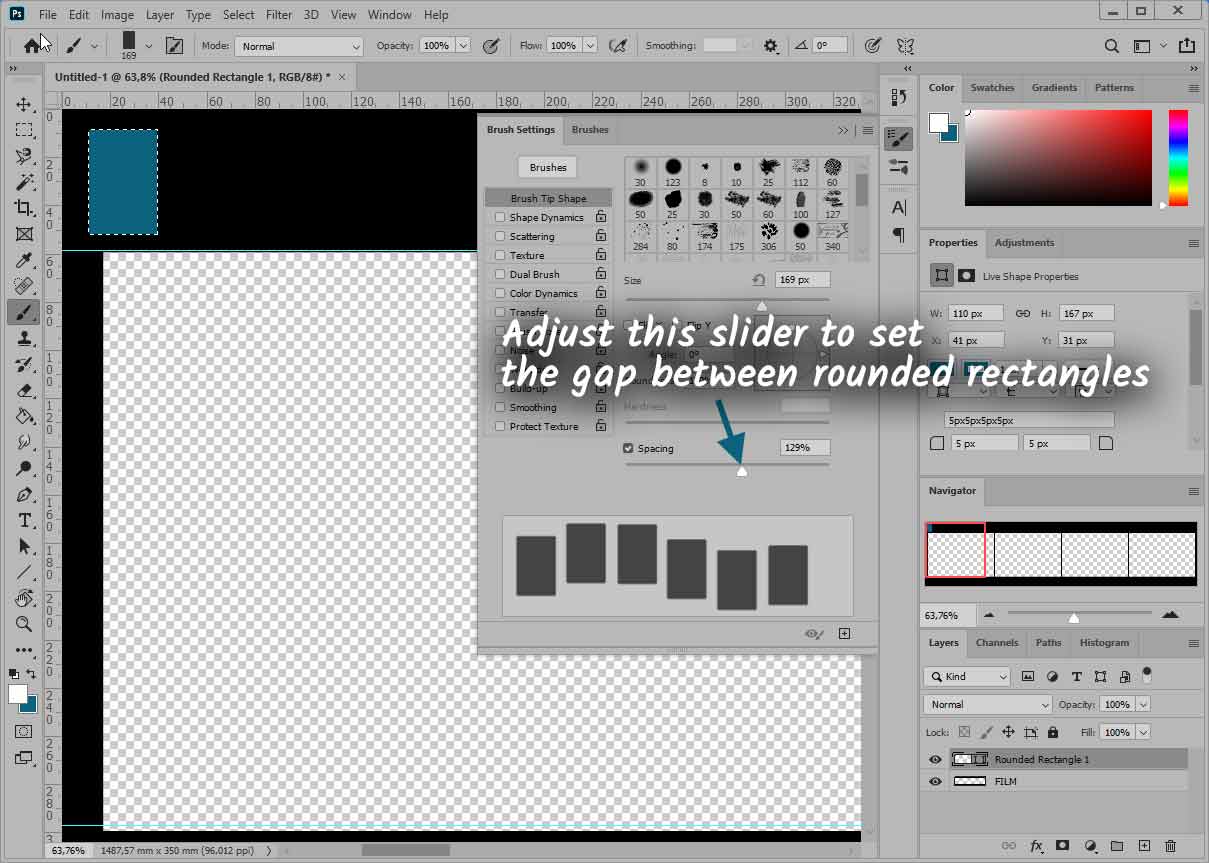Select the Hand tool
The image size is (1209, 863).
[24, 598]
